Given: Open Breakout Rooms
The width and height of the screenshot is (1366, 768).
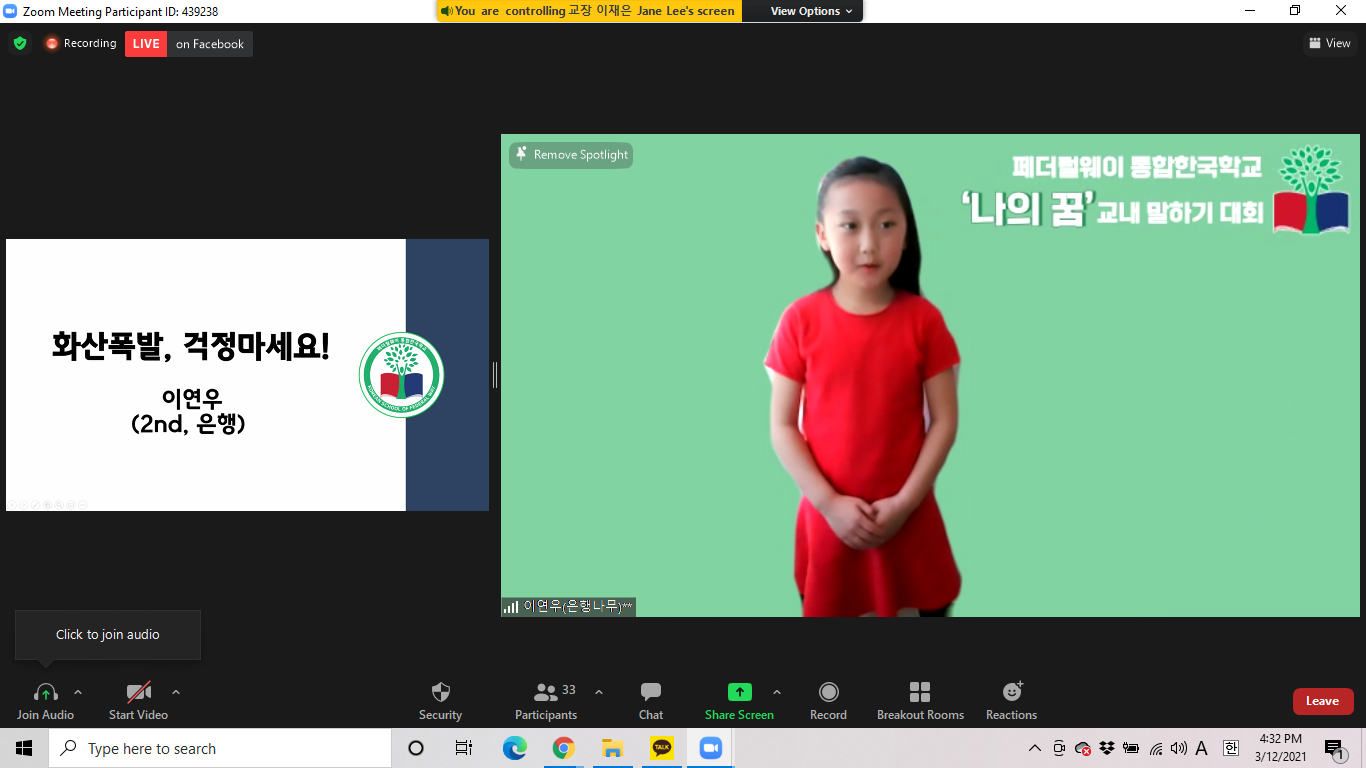Looking at the screenshot, I should pos(920,692).
